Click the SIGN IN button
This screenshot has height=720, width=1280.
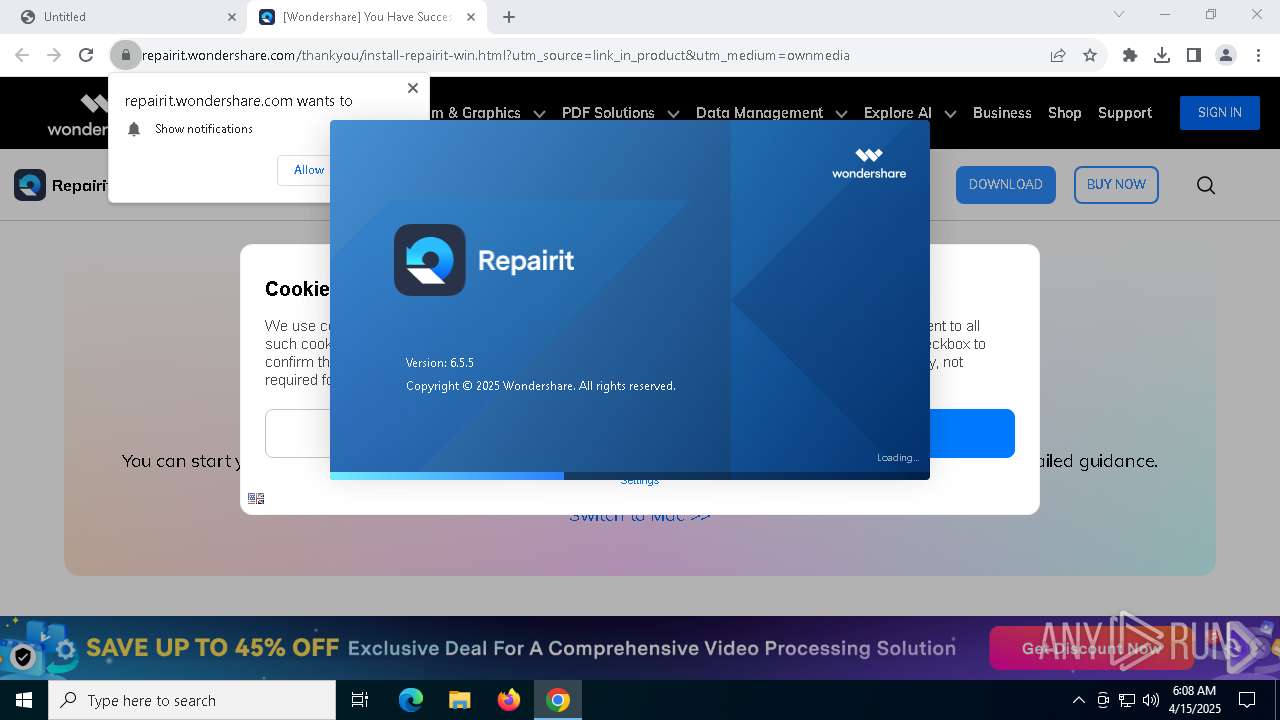tap(1219, 113)
